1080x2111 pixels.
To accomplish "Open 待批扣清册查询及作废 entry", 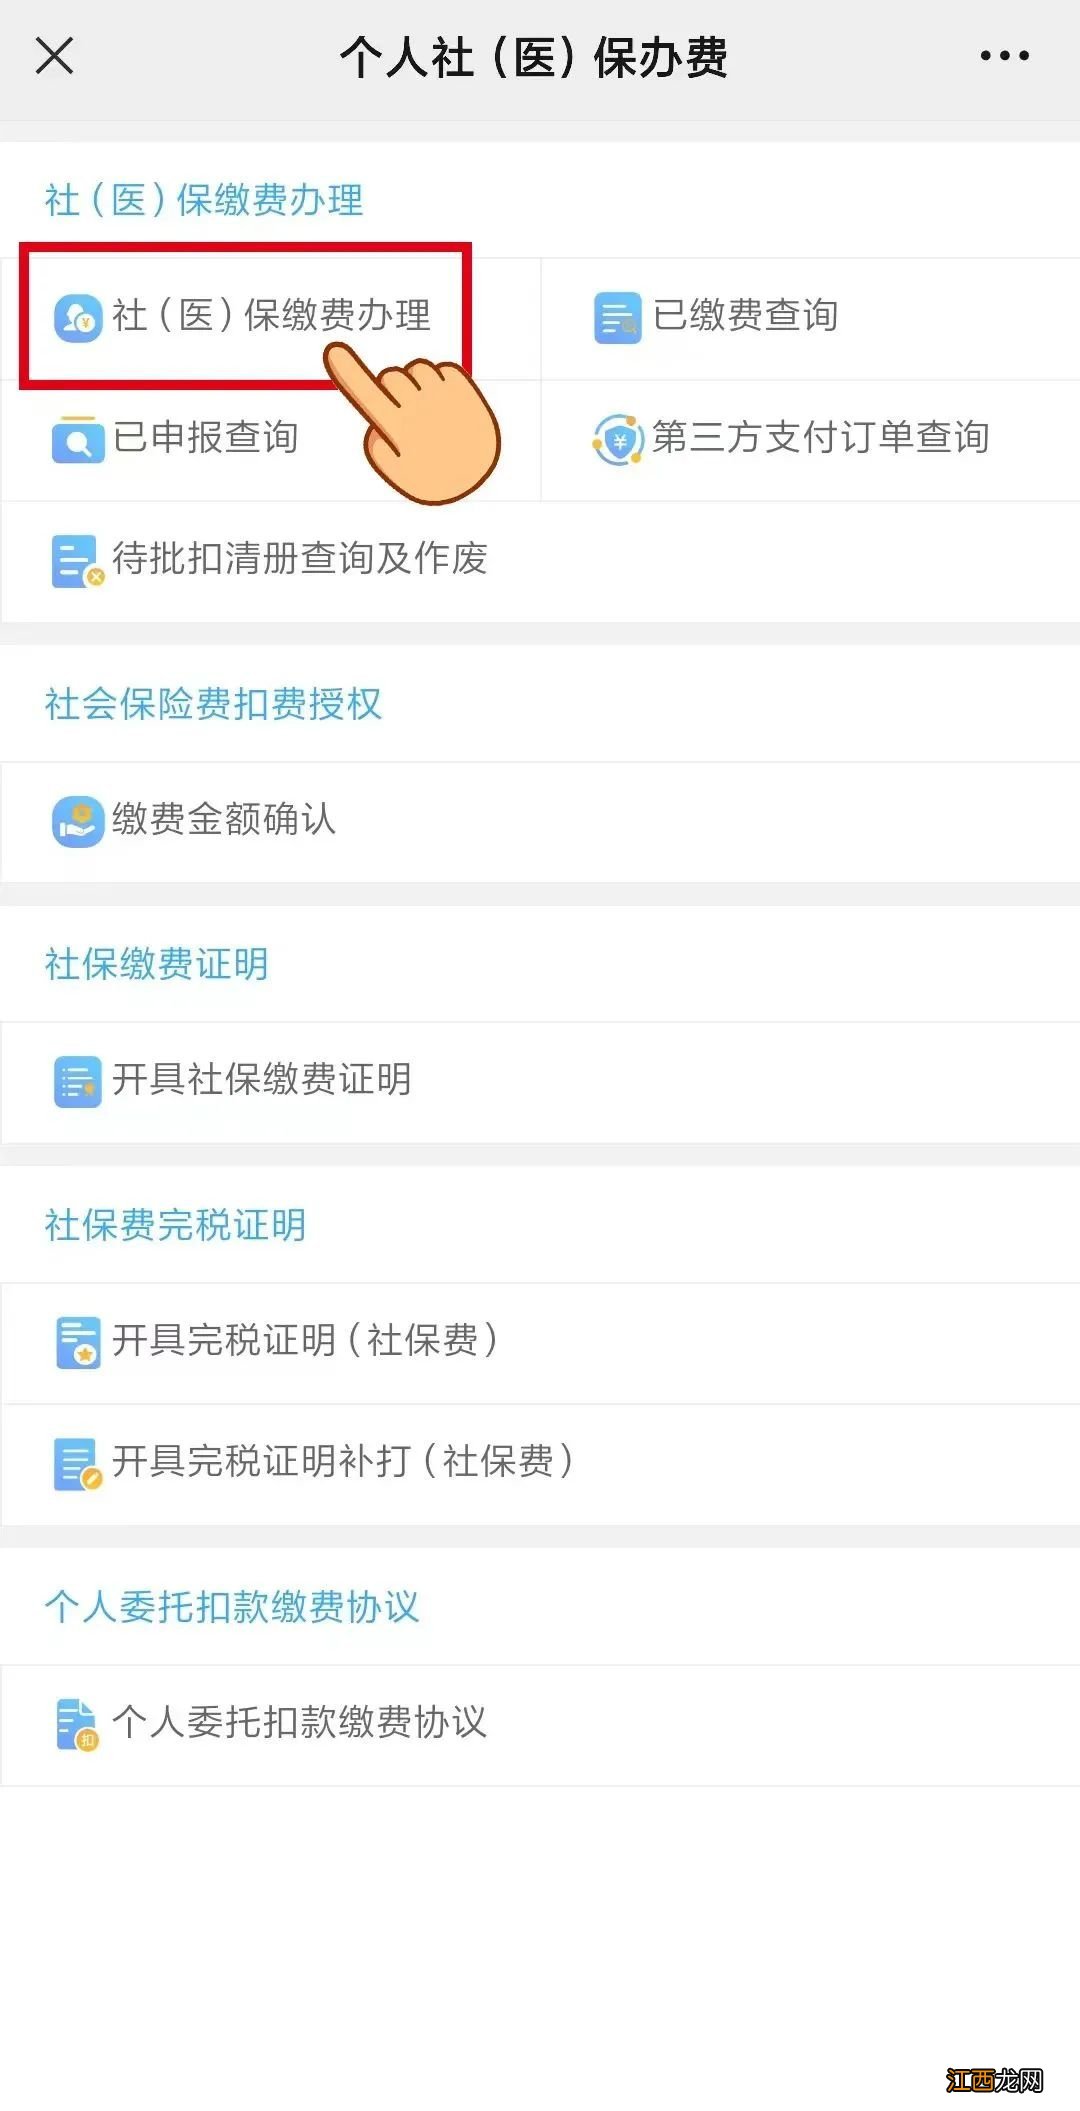I will [299, 559].
